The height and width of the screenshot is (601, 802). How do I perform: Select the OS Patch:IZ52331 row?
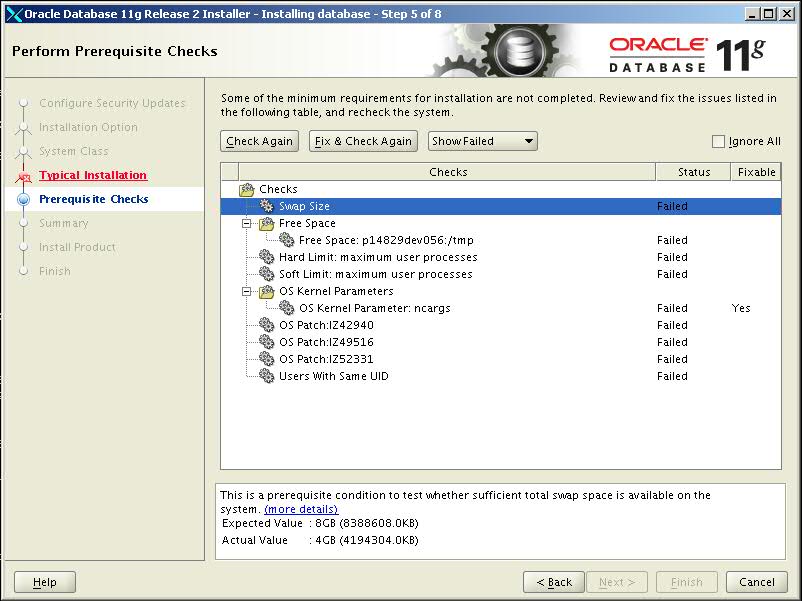click(501, 359)
